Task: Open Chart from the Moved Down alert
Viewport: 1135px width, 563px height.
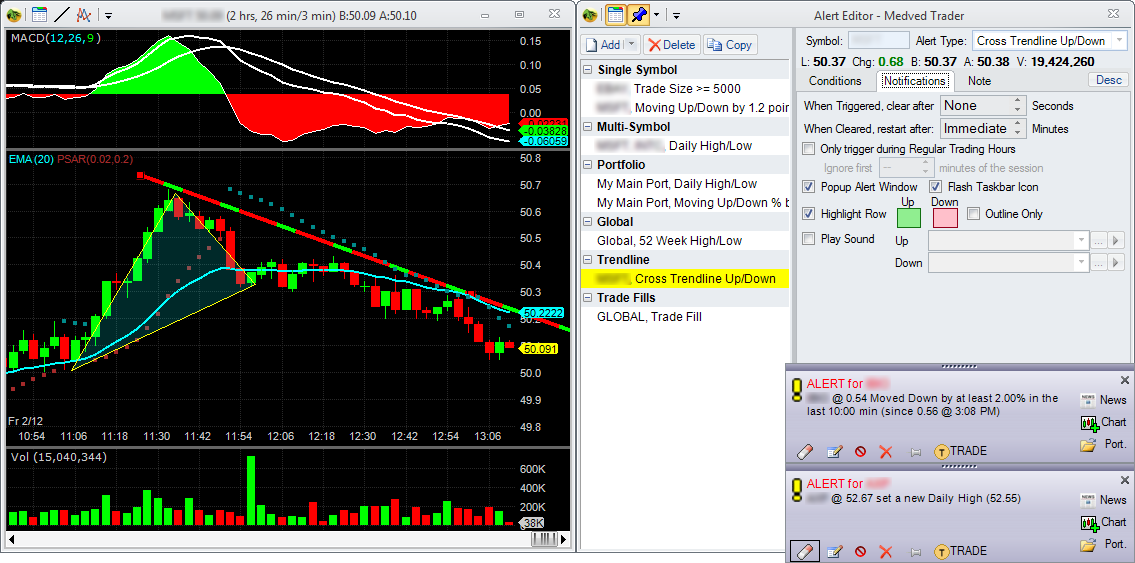Action: [1104, 422]
